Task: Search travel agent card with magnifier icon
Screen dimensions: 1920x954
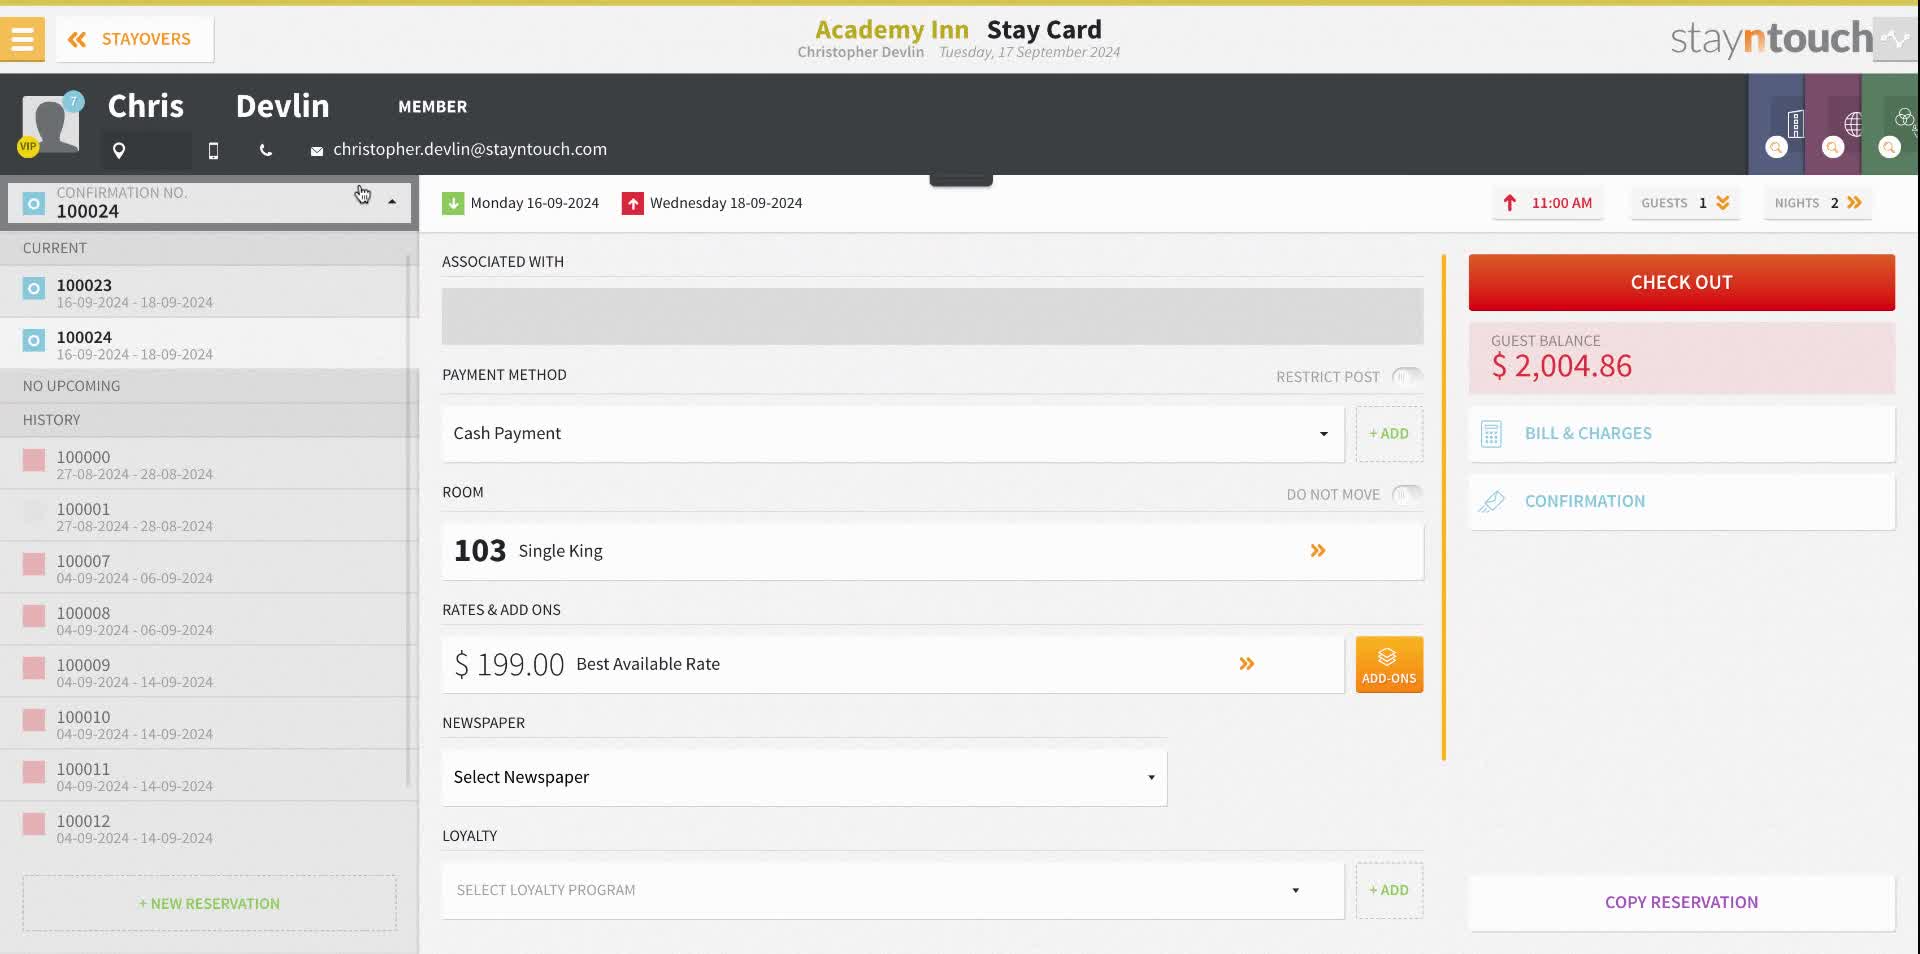Action: tap(1832, 148)
